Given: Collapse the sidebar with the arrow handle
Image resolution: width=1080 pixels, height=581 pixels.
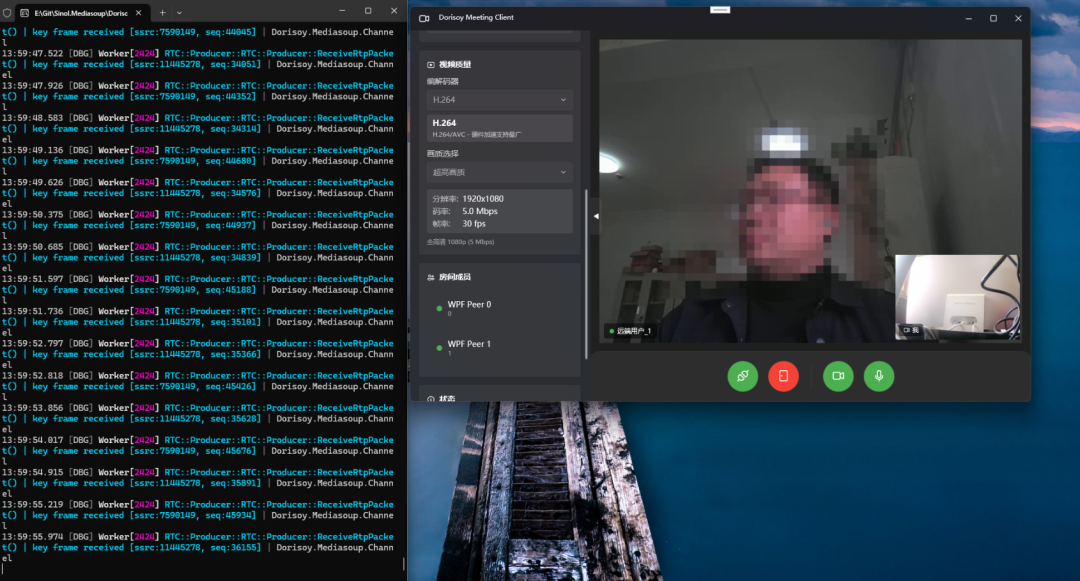Looking at the screenshot, I should point(596,216).
